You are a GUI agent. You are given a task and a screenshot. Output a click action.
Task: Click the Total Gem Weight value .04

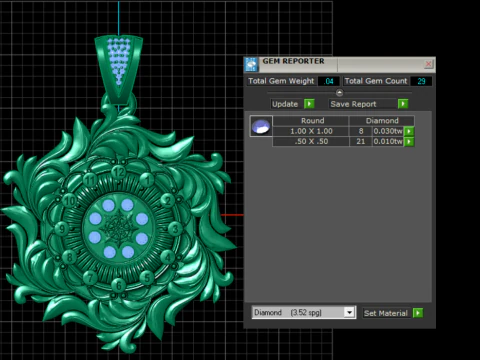coord(329,81)
